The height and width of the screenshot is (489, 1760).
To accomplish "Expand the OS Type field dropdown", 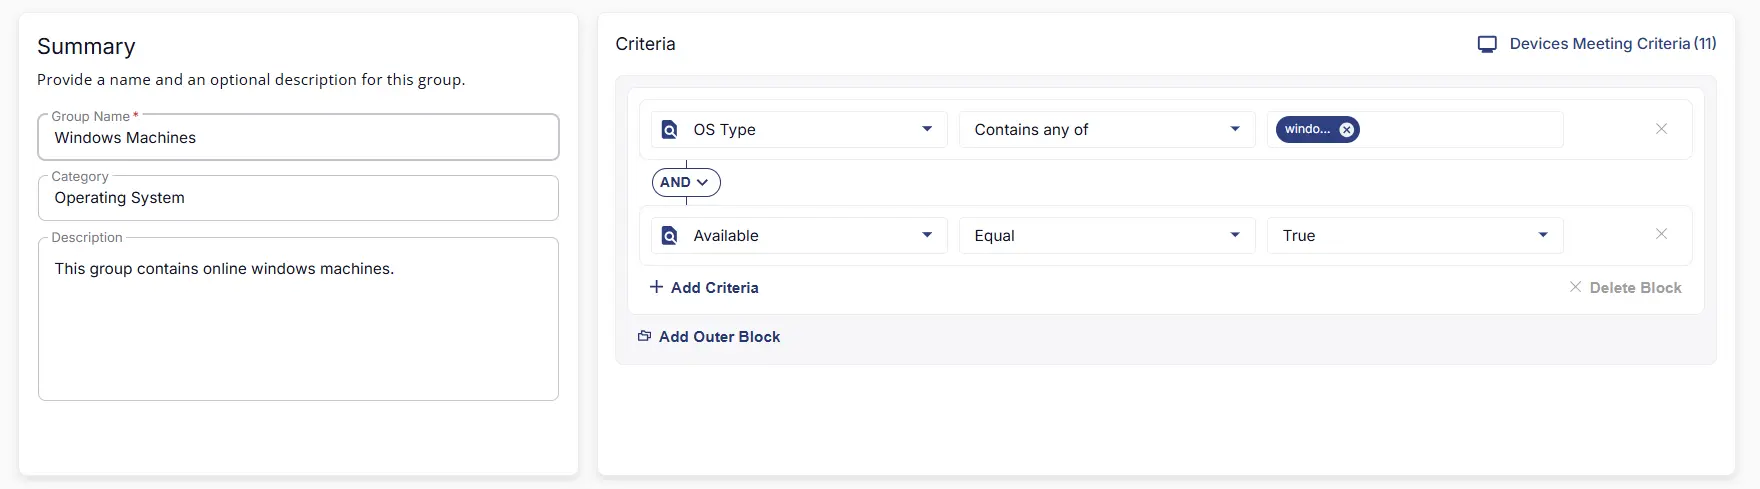I will (926, 129).
